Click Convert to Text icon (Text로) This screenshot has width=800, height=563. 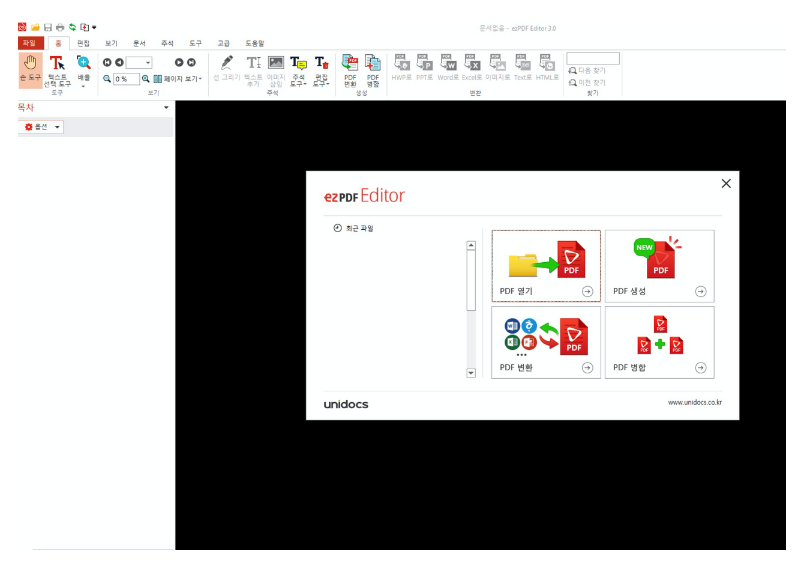(x=522, y=67)
